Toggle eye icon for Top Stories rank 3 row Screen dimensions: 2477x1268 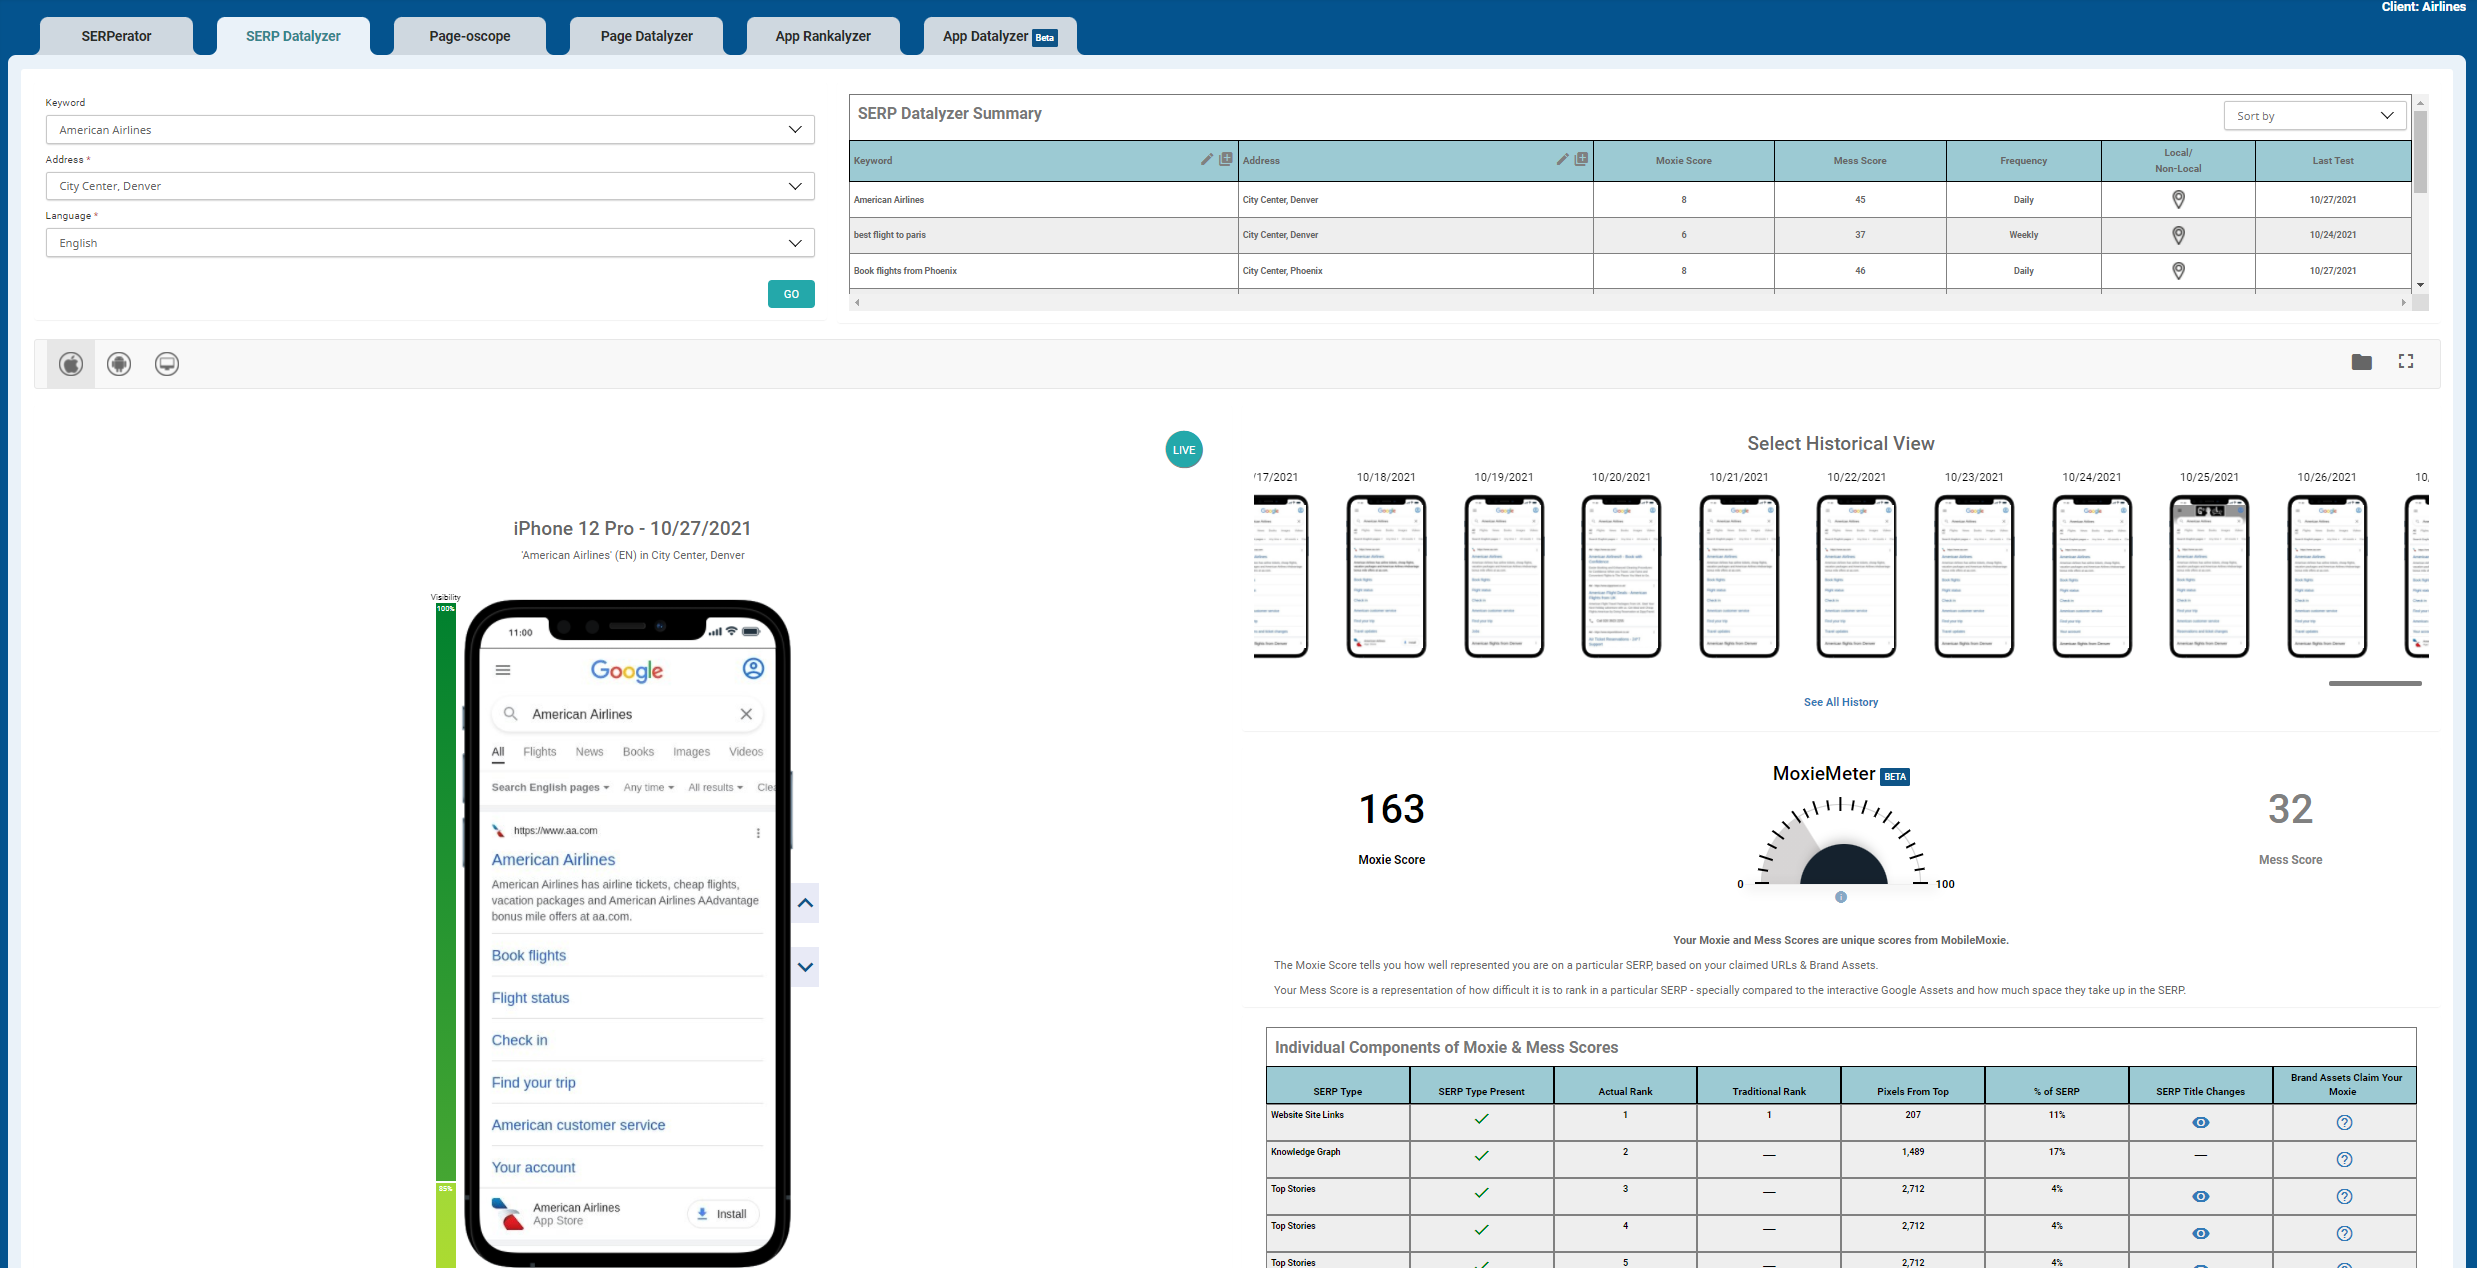pos(2201,1197)
